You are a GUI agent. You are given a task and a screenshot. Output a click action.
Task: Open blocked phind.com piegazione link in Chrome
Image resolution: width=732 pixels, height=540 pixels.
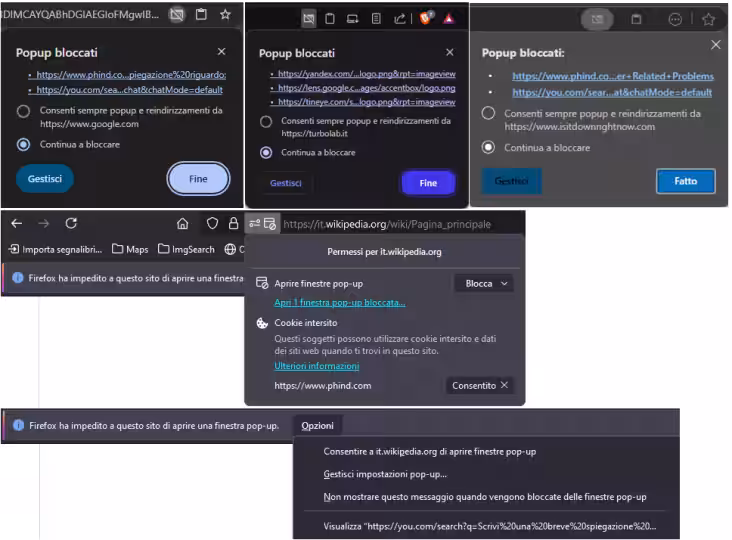[x=131, y=75]
